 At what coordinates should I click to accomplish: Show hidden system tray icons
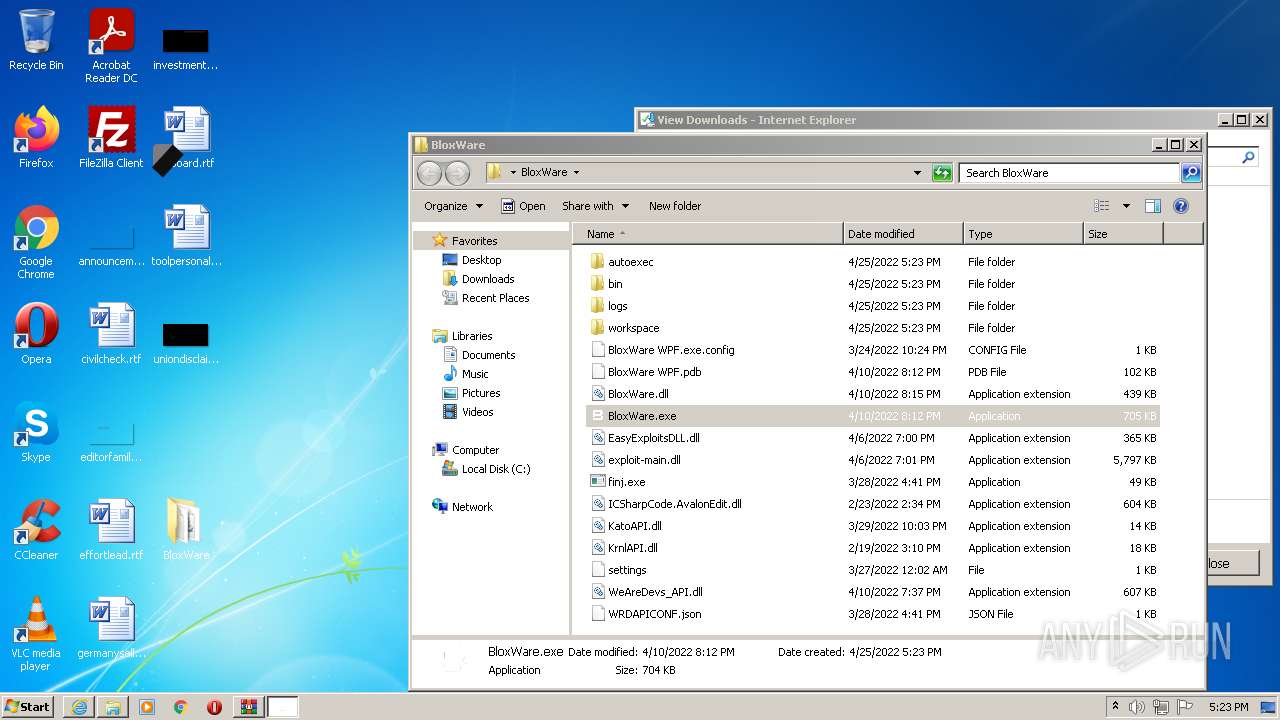pyautogui.click(x=1115, y=707)
